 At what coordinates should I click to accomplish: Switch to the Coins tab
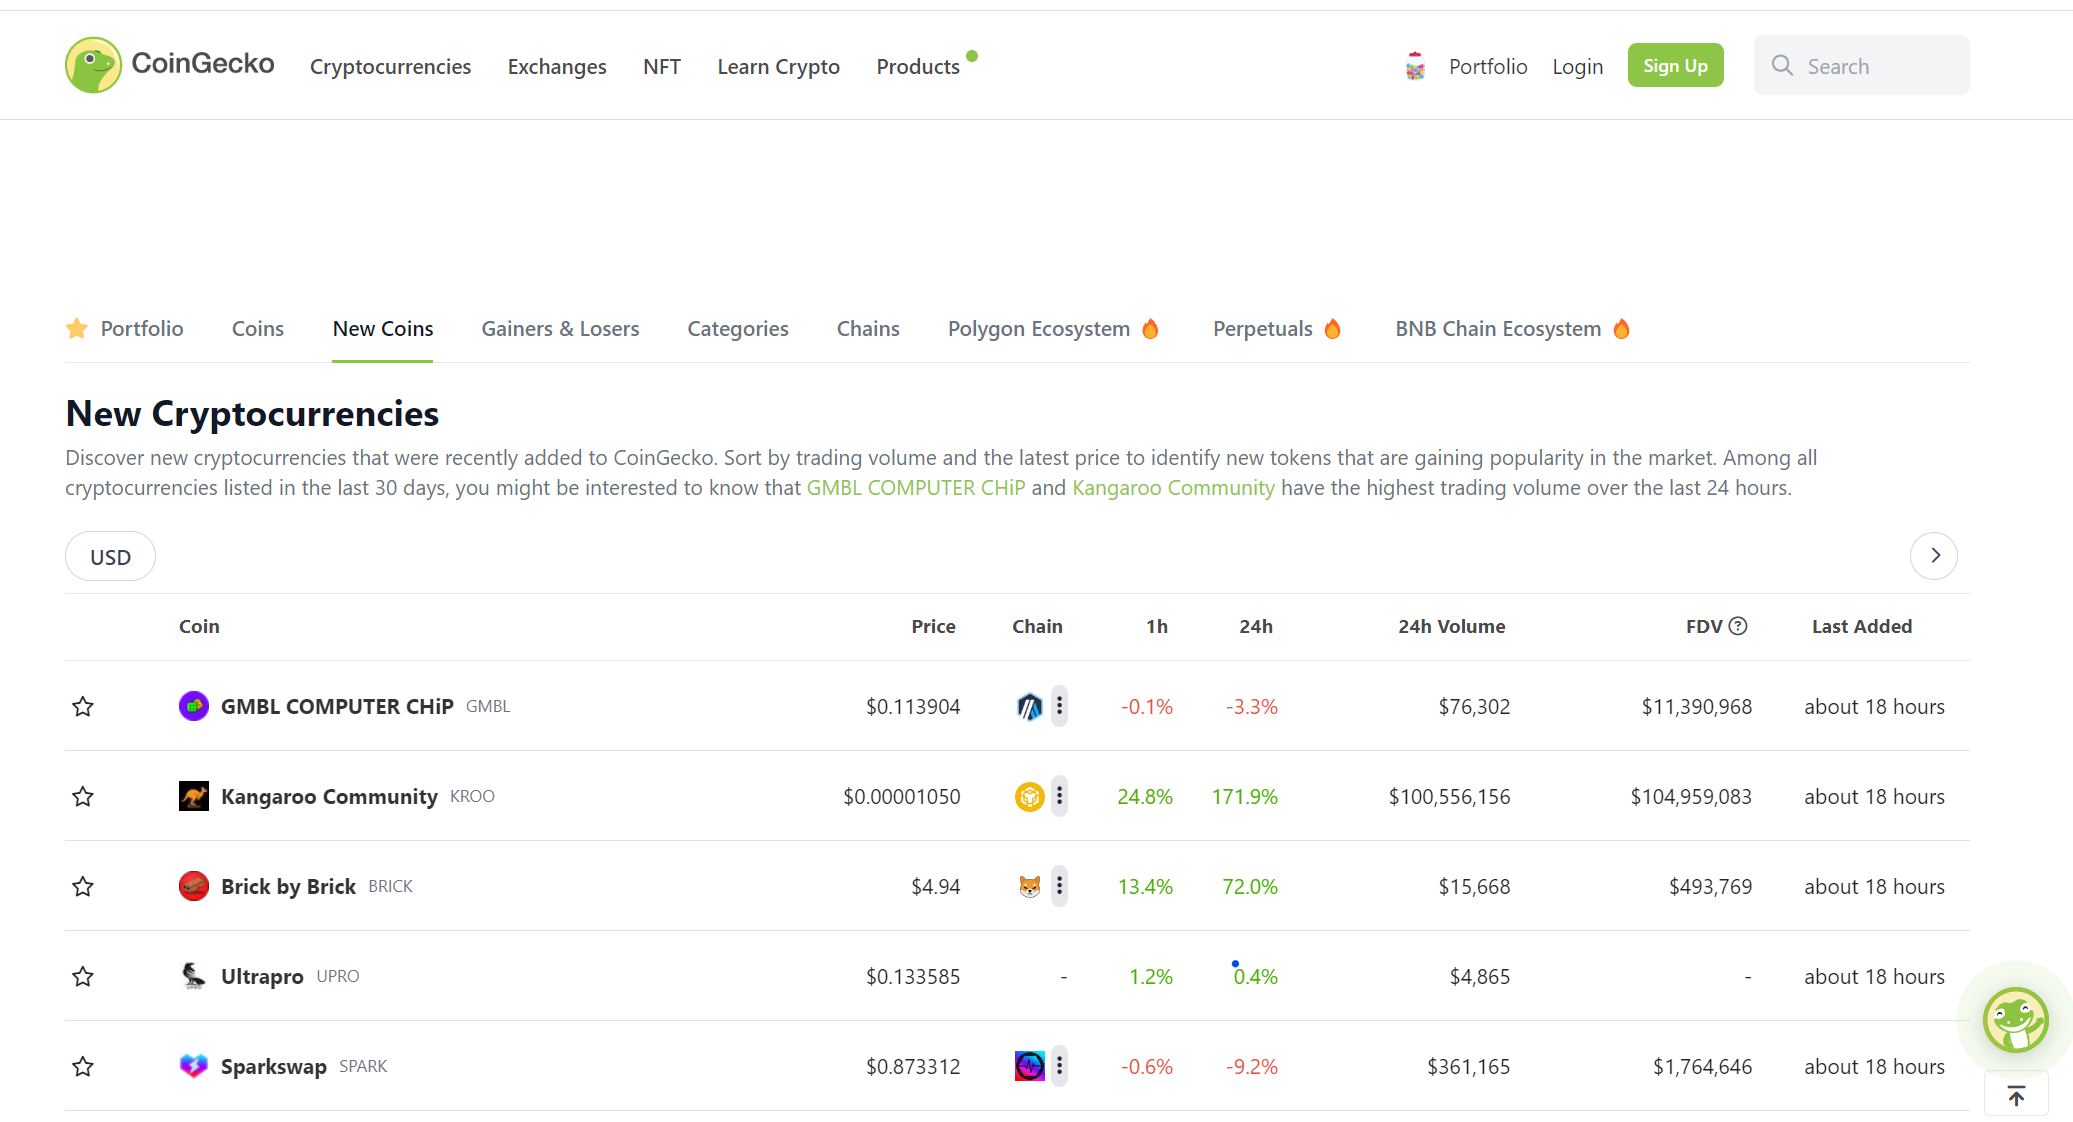coord(258,328)
